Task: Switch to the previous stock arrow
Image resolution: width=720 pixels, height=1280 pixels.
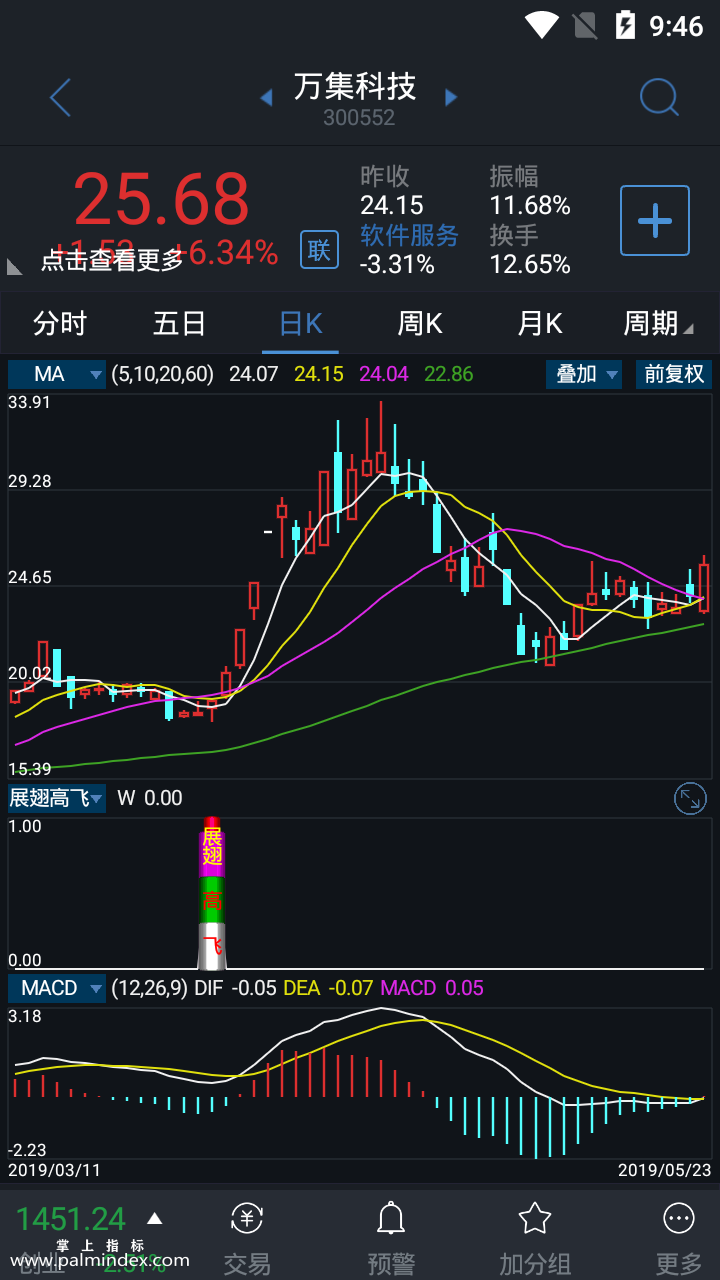Action: (x=266, y=97)
